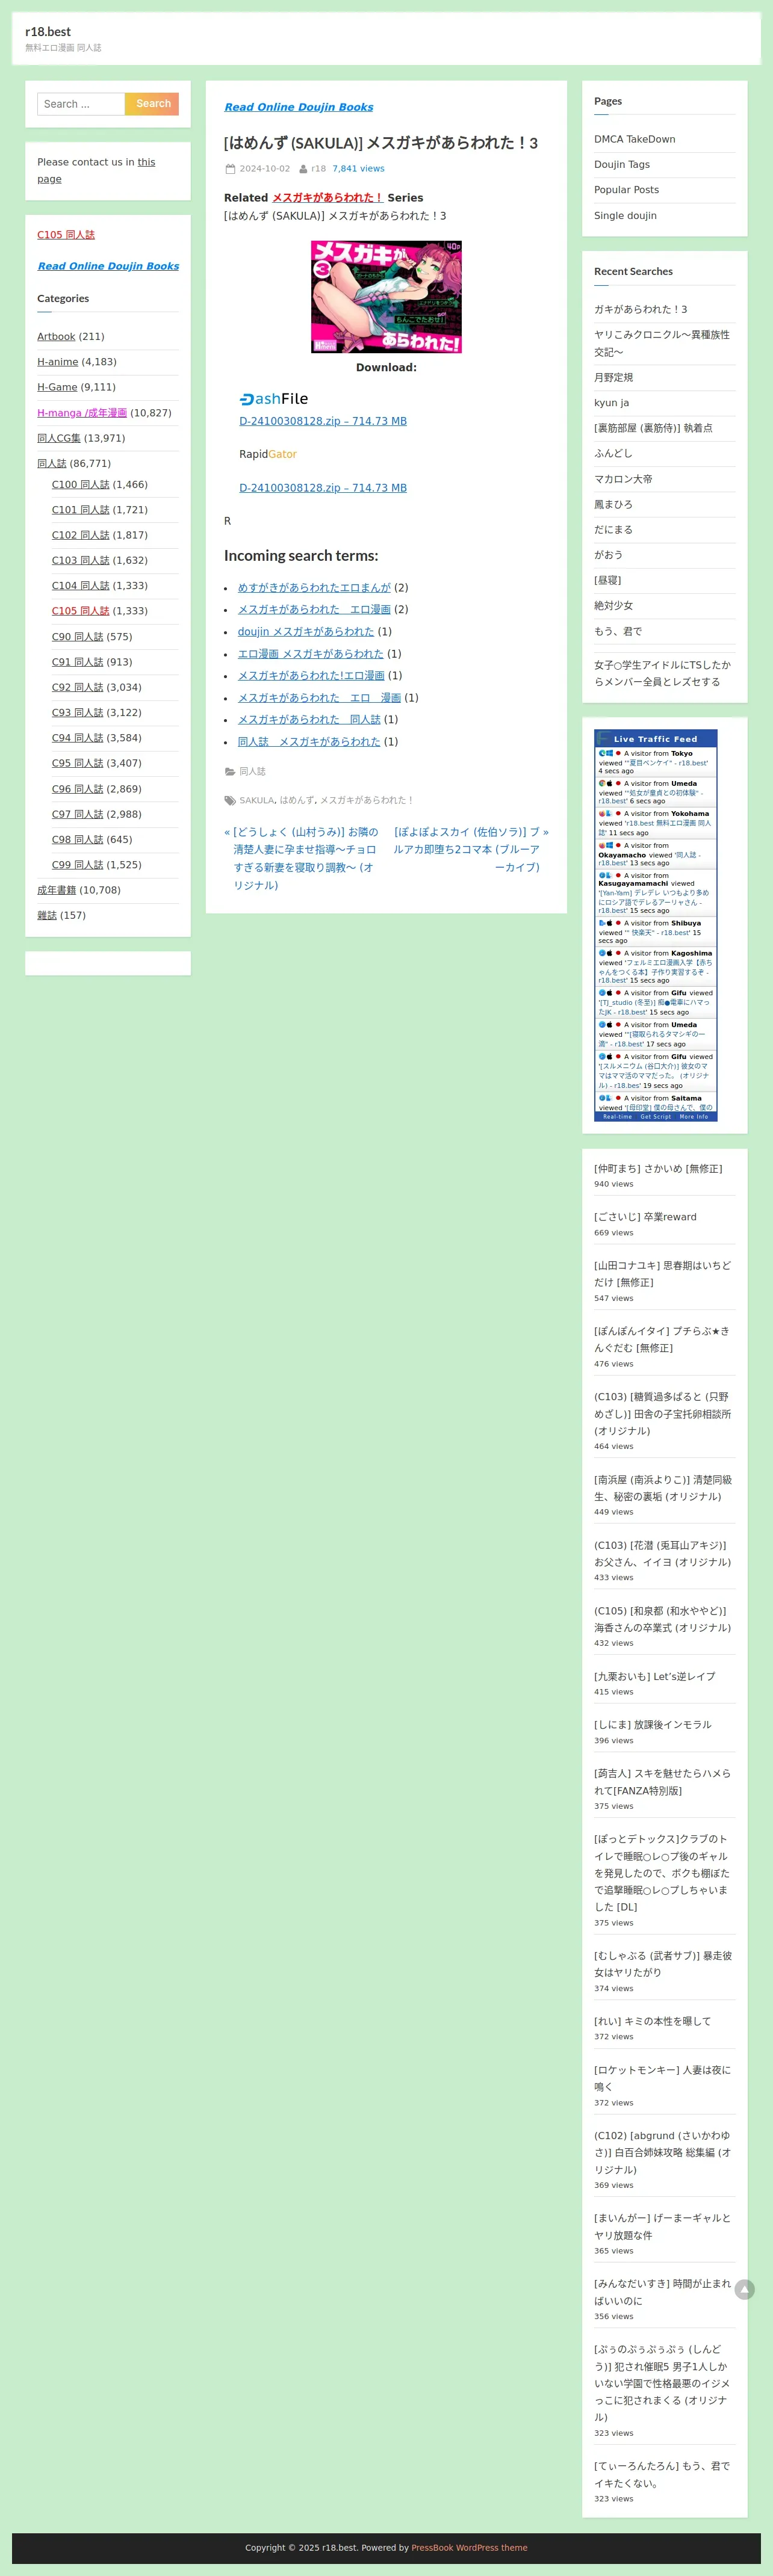Screen dimensions: 773x2576
Task: Click Get Script in traffic feed
Action: pyautogui.click(x=656, y=1116)
